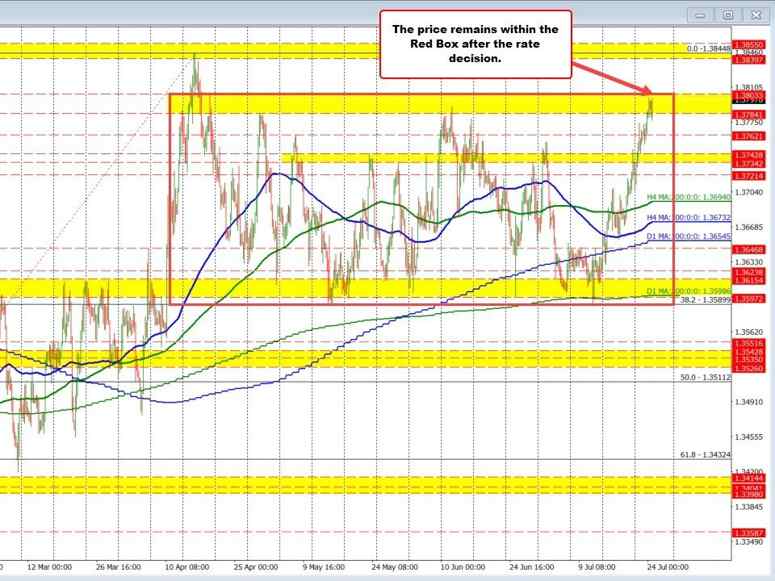Click the 1.36330 price axis value

[x=749, y=262]
